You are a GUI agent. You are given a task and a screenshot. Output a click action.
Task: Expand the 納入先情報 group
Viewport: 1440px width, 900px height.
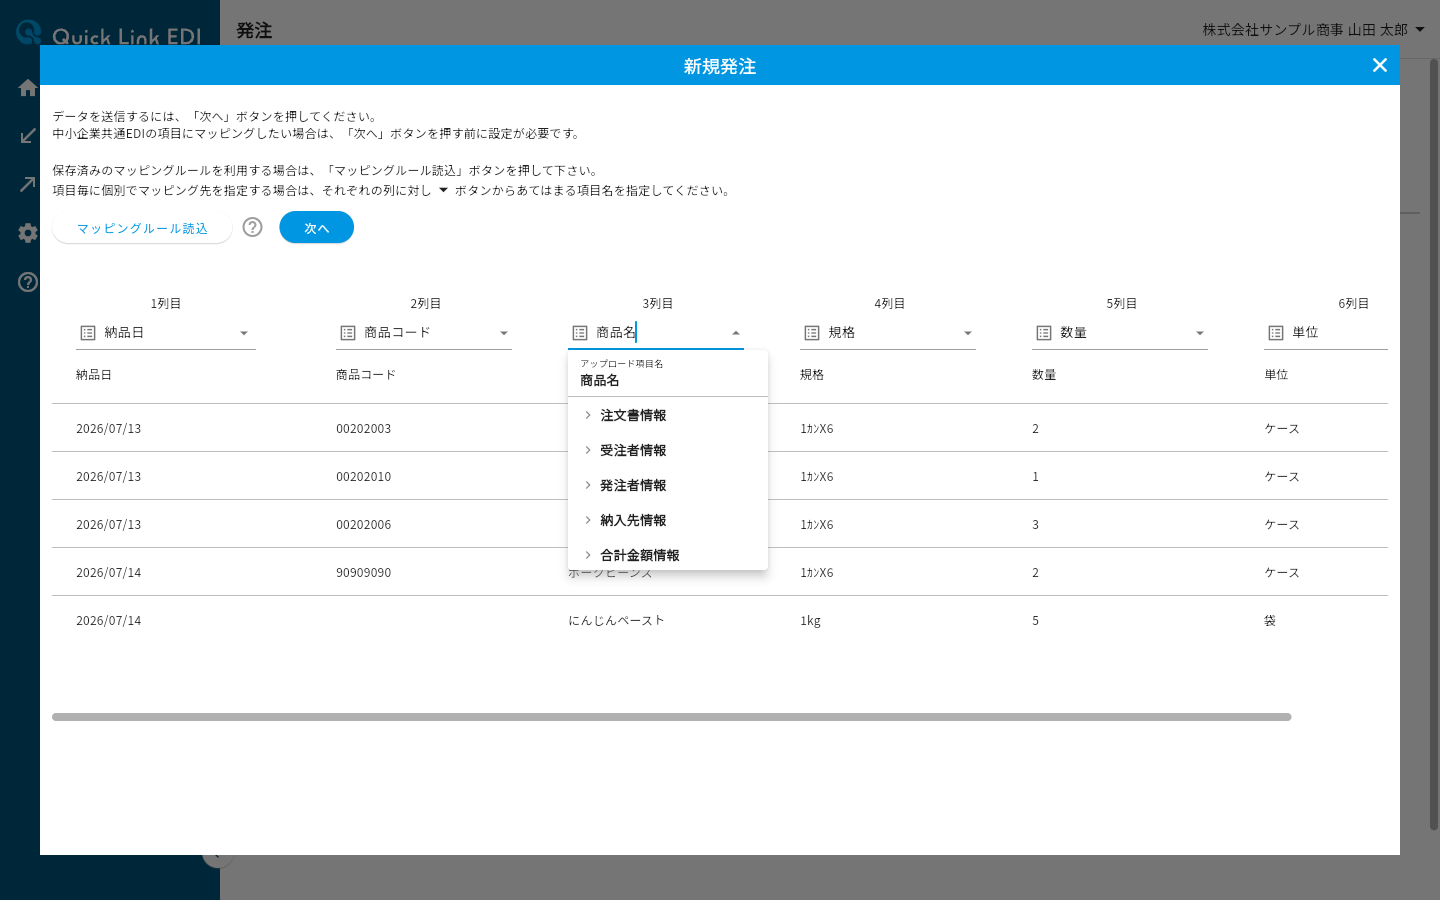coord(668,520)
